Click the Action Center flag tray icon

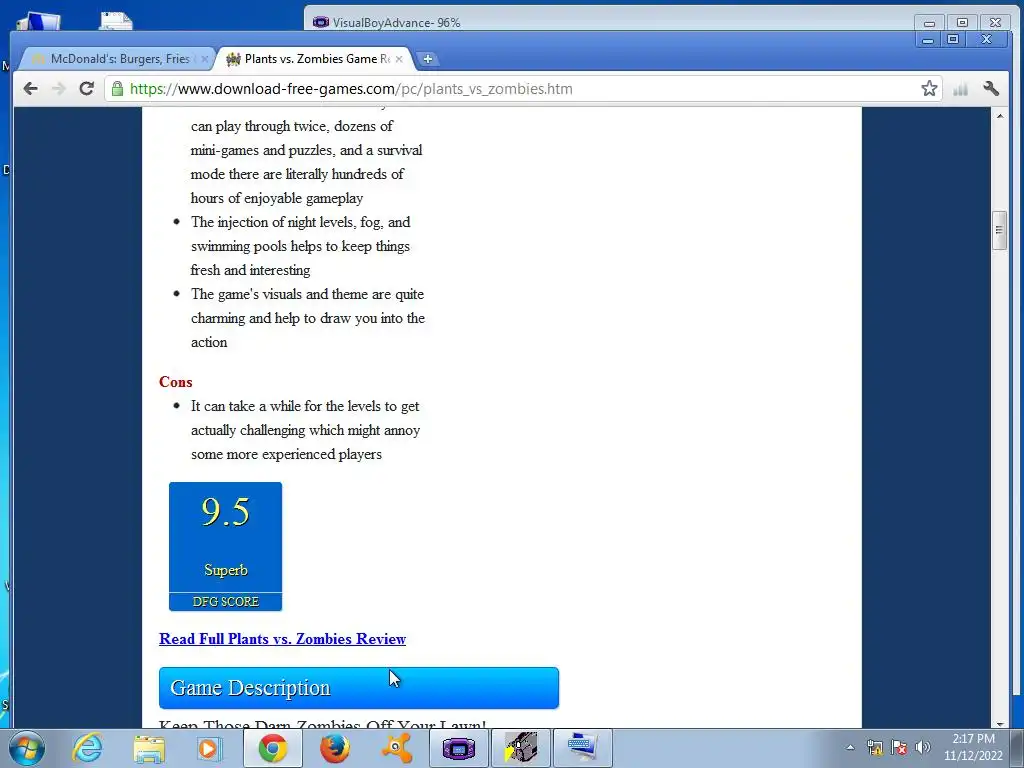(899, 748)
